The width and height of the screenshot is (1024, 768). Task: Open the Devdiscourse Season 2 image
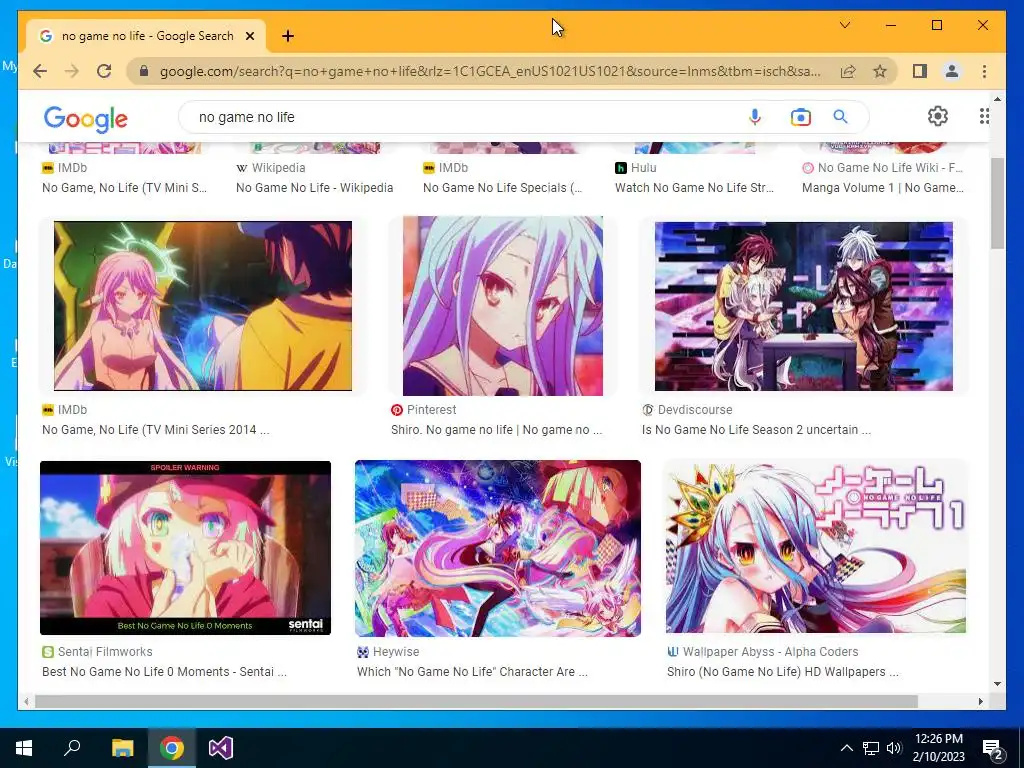[804, 306]
